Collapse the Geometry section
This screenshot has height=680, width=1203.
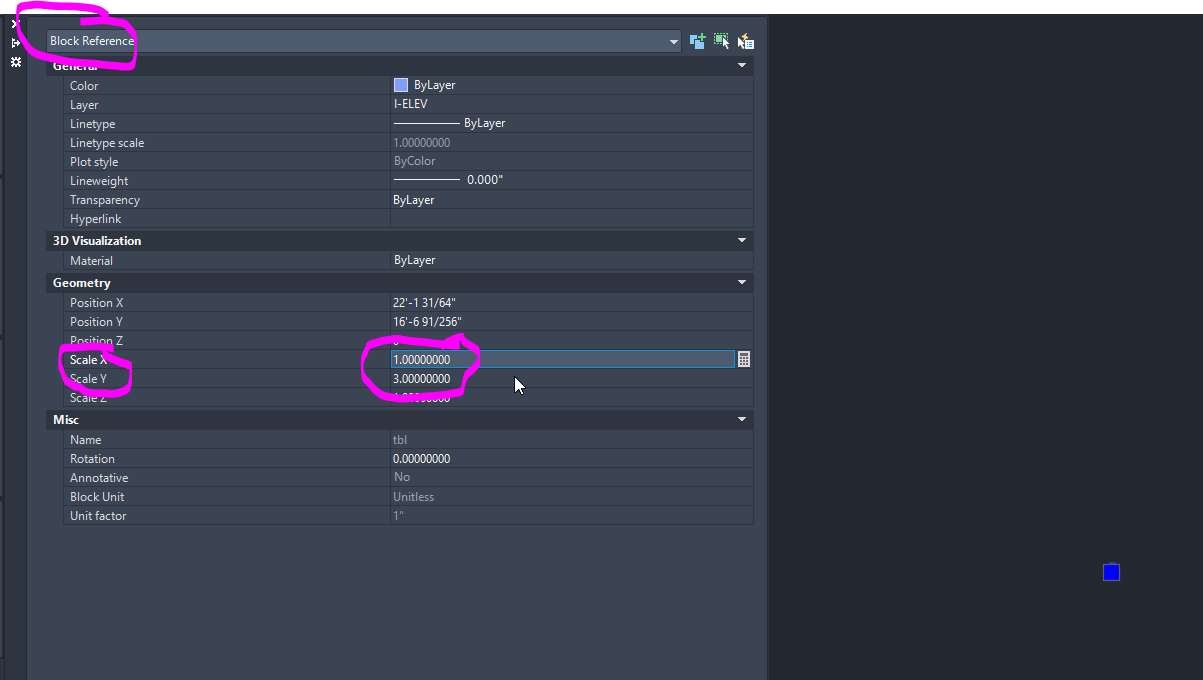741,283
